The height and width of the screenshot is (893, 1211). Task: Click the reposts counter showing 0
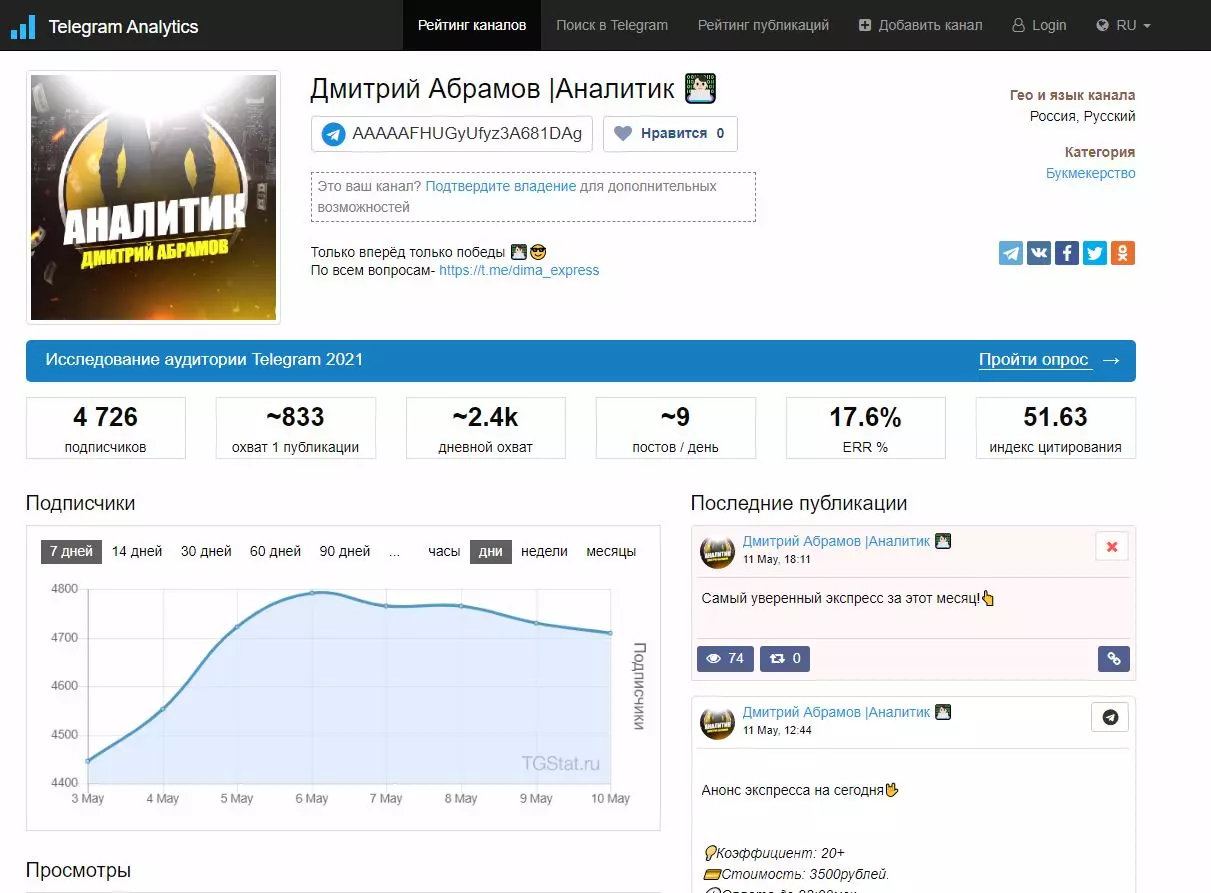(x=785, y=658)
